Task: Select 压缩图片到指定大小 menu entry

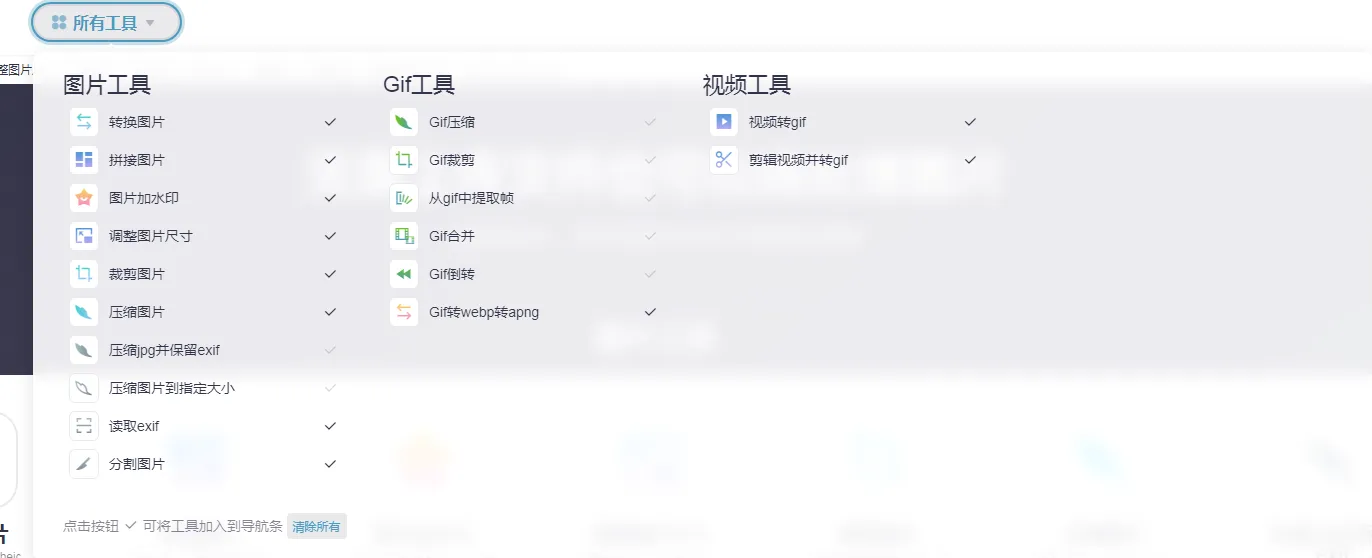Action: pyautogui.click(x=172, y=388)
